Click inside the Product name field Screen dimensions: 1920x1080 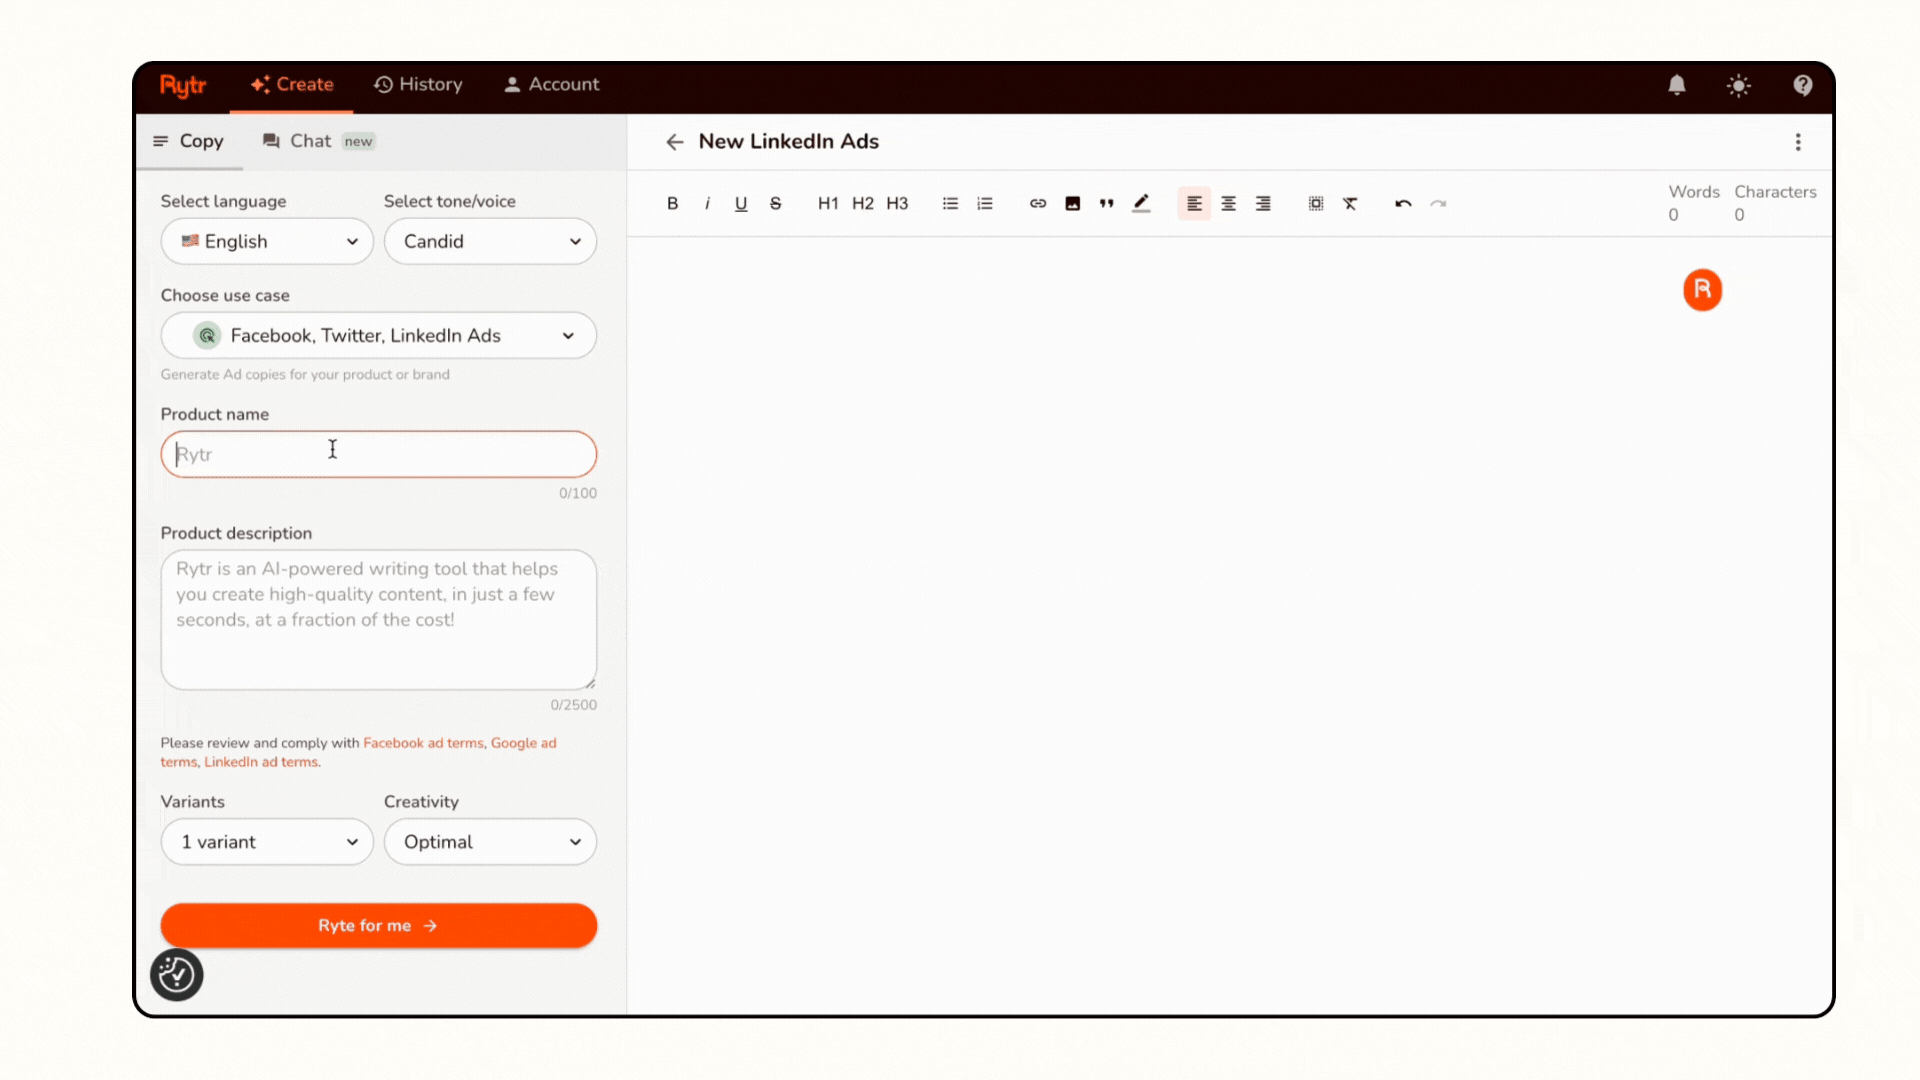378,454
